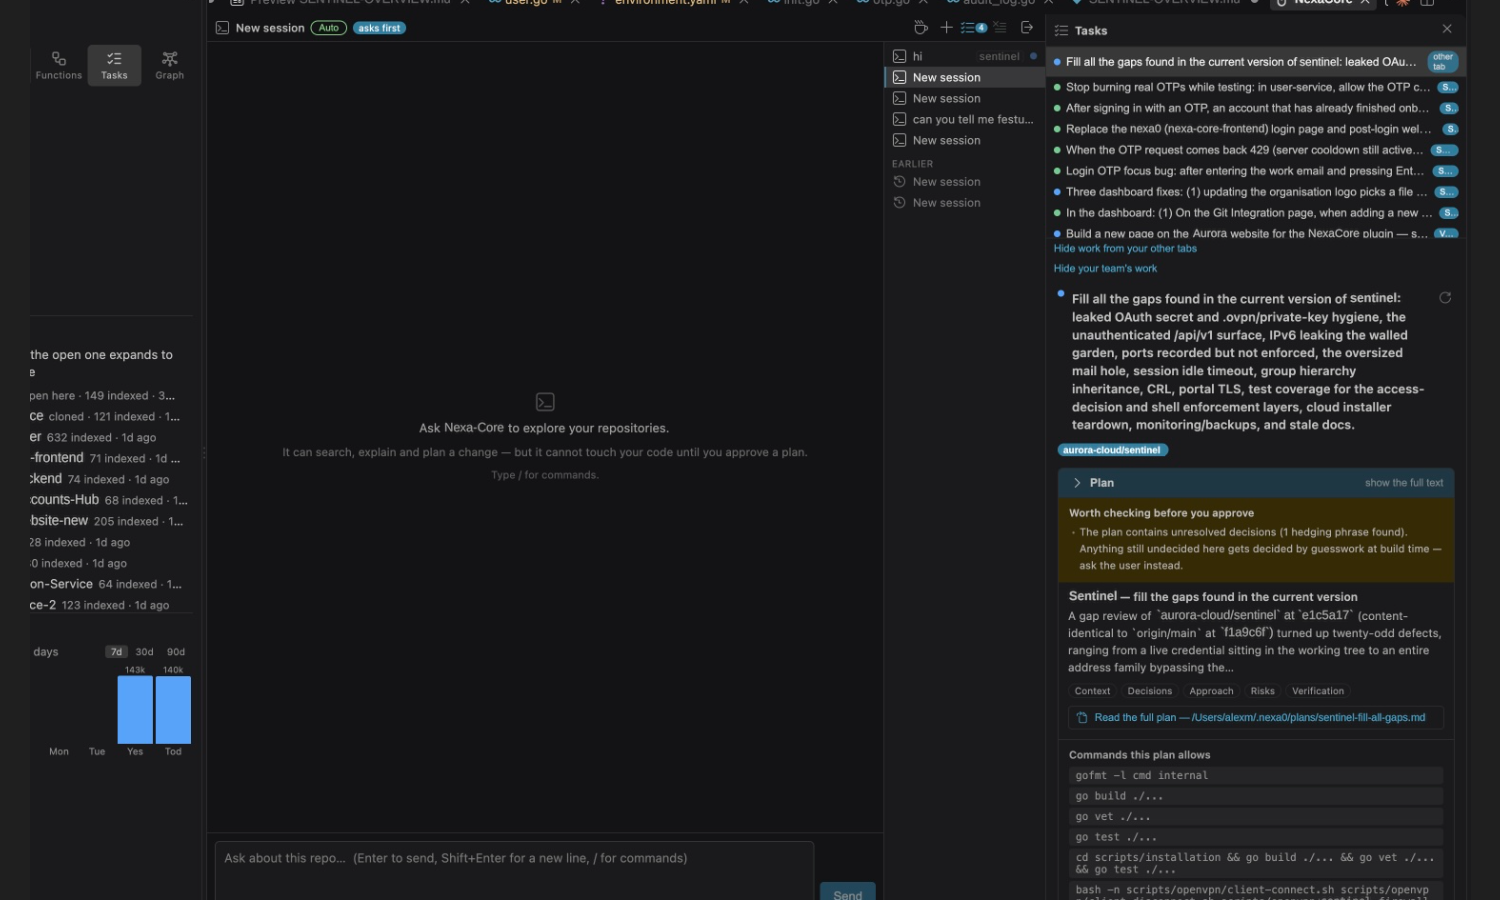
Task: Toggle the tasks list icon with 4 badge
Action: click(x=973, y=28)
